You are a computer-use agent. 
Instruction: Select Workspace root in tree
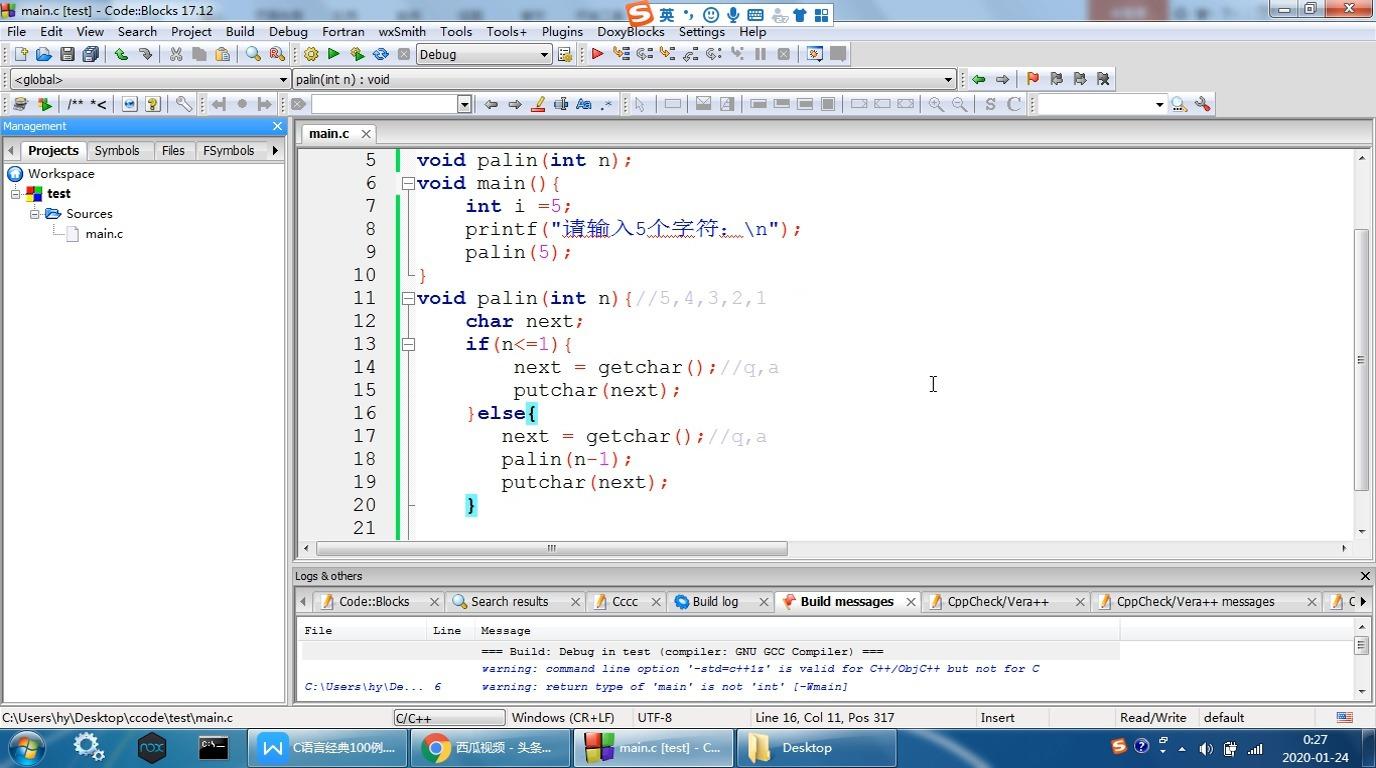(x=61, y=174)
